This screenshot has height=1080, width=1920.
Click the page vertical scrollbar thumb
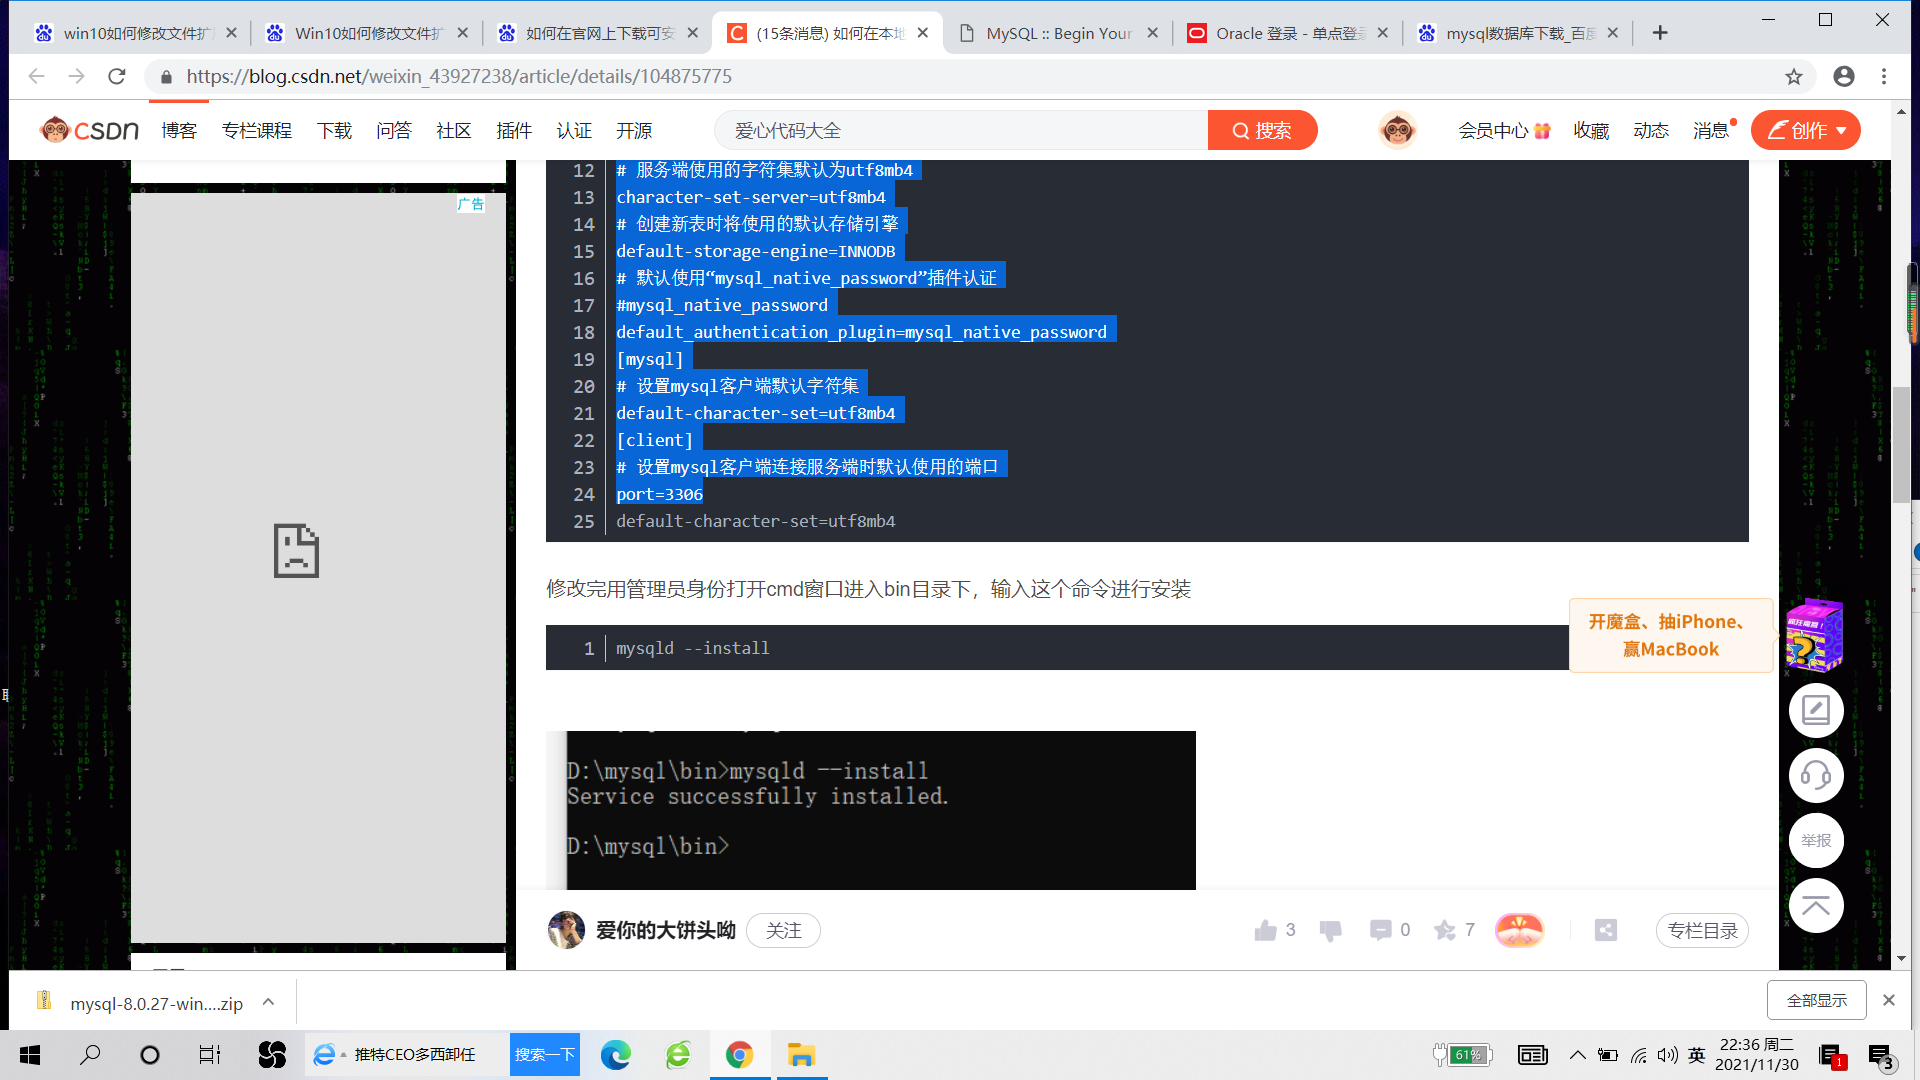[1901, 445]
